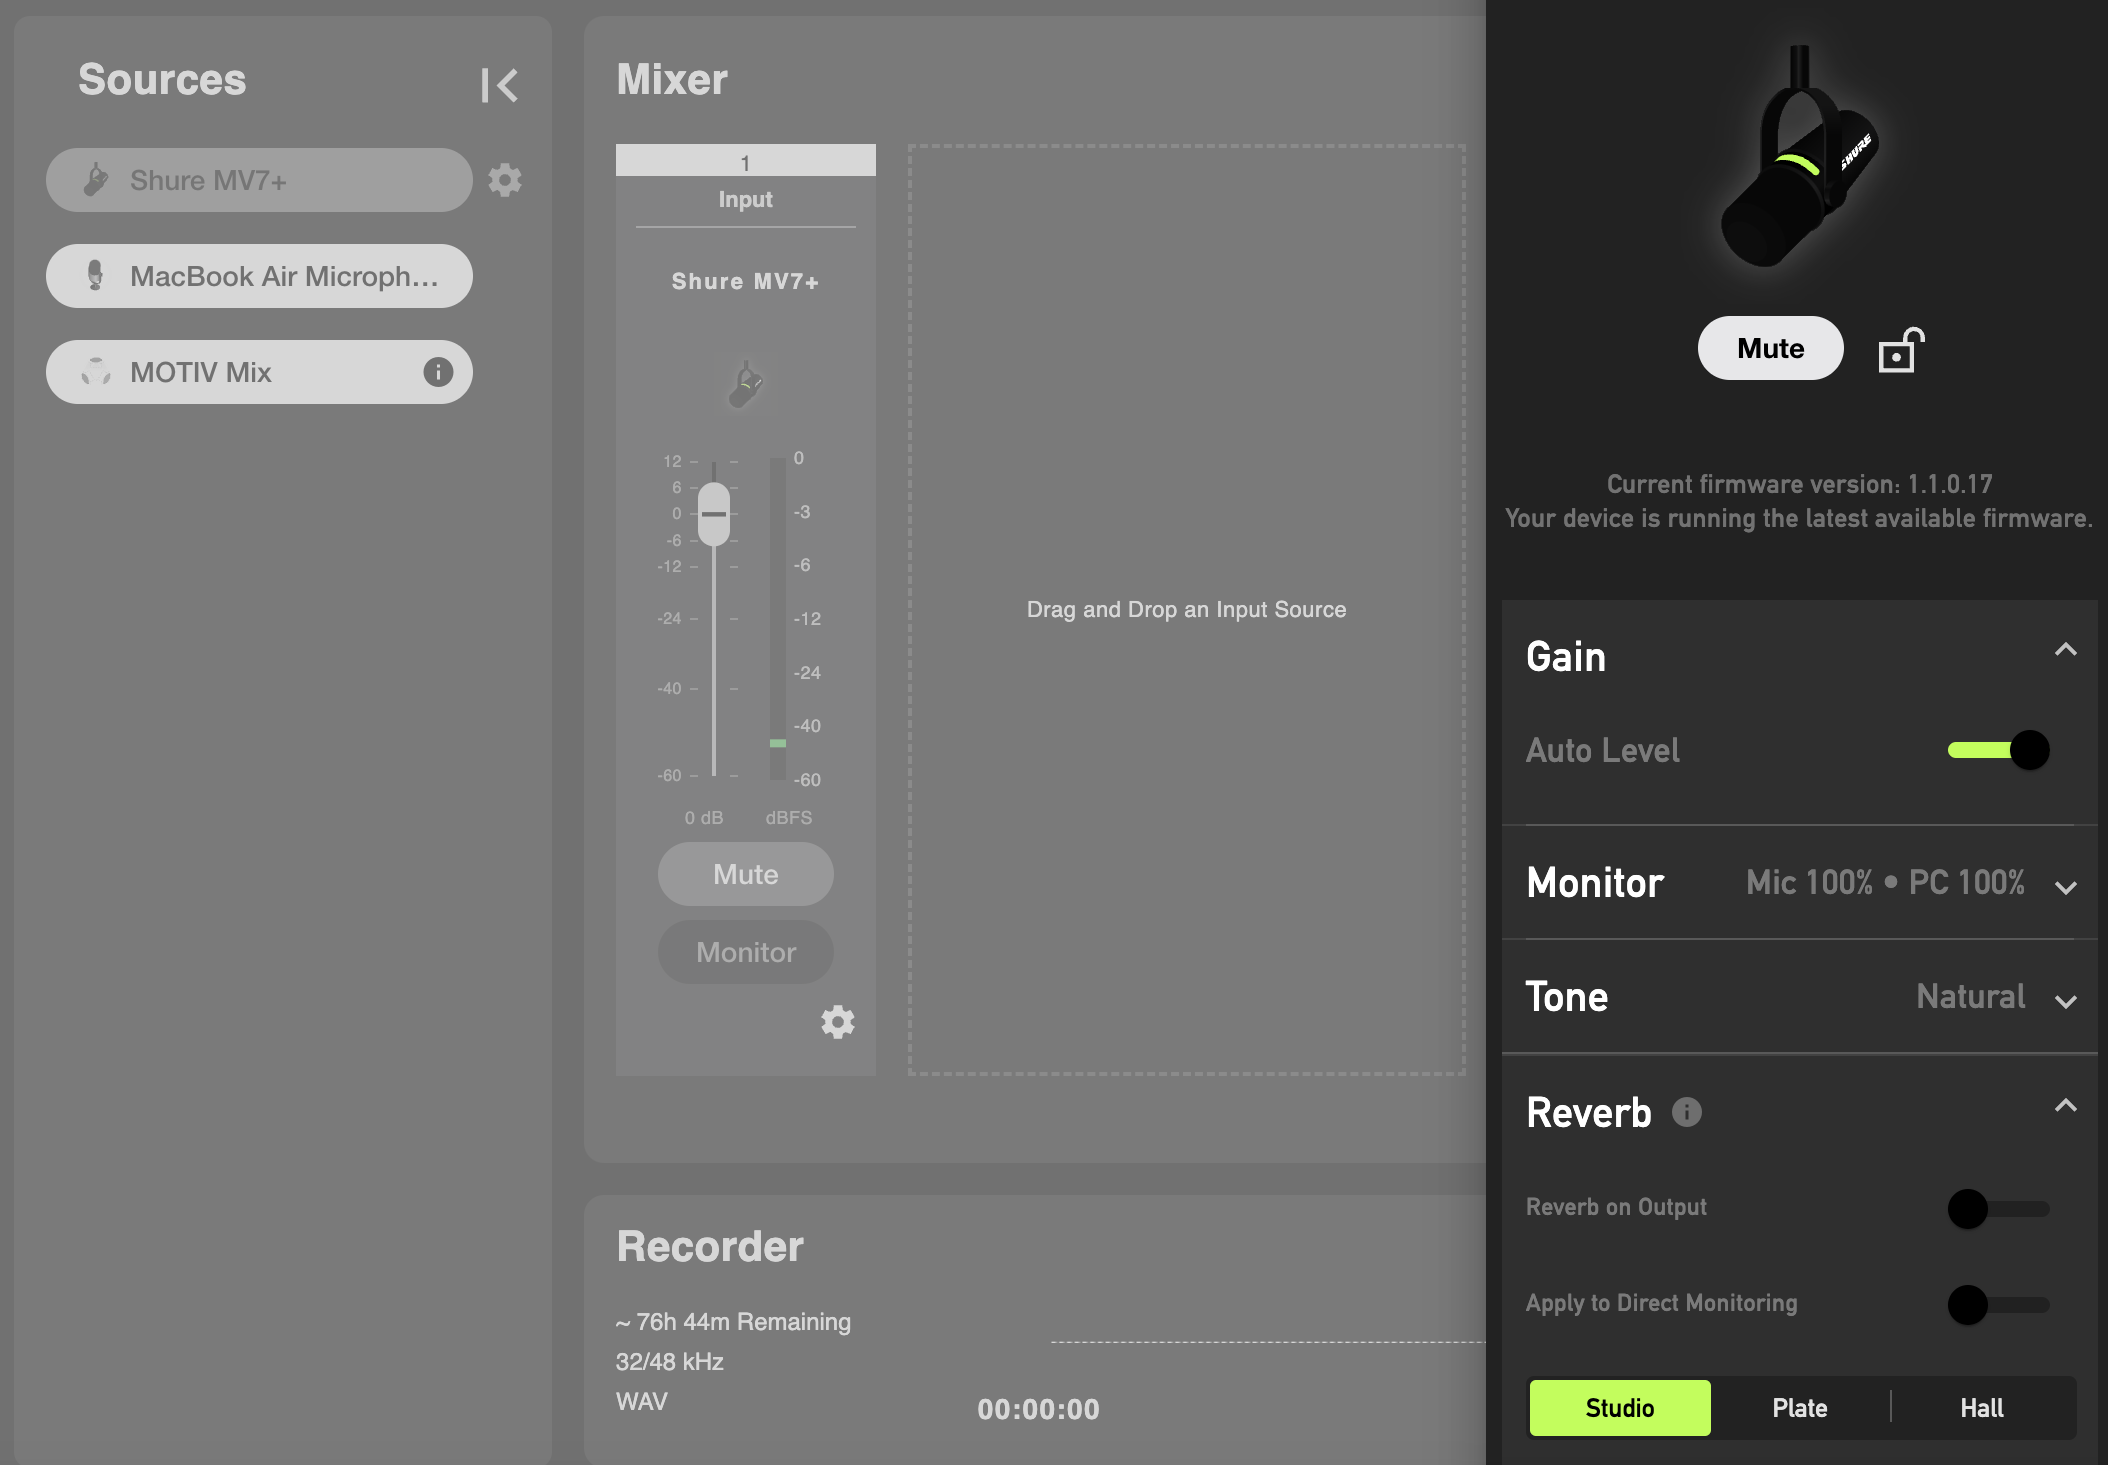Click the Mute button in the mixer channel
2108x1465 pixels.
[745, 874]
